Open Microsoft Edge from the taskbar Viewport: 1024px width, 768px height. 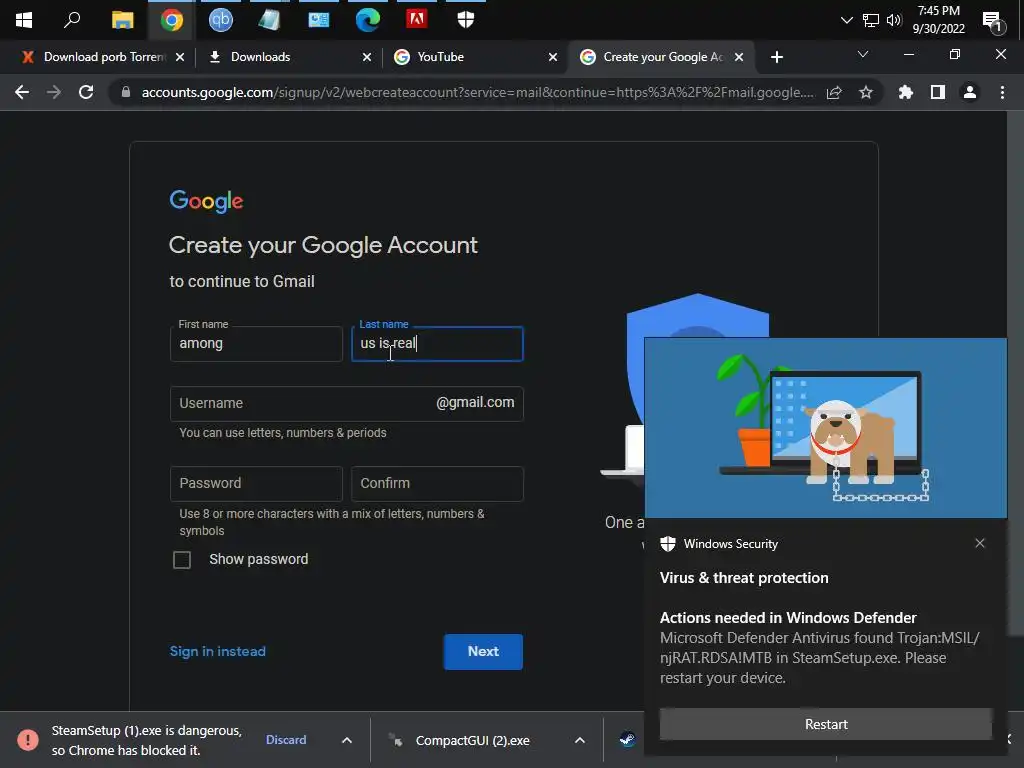pos(368,20)
